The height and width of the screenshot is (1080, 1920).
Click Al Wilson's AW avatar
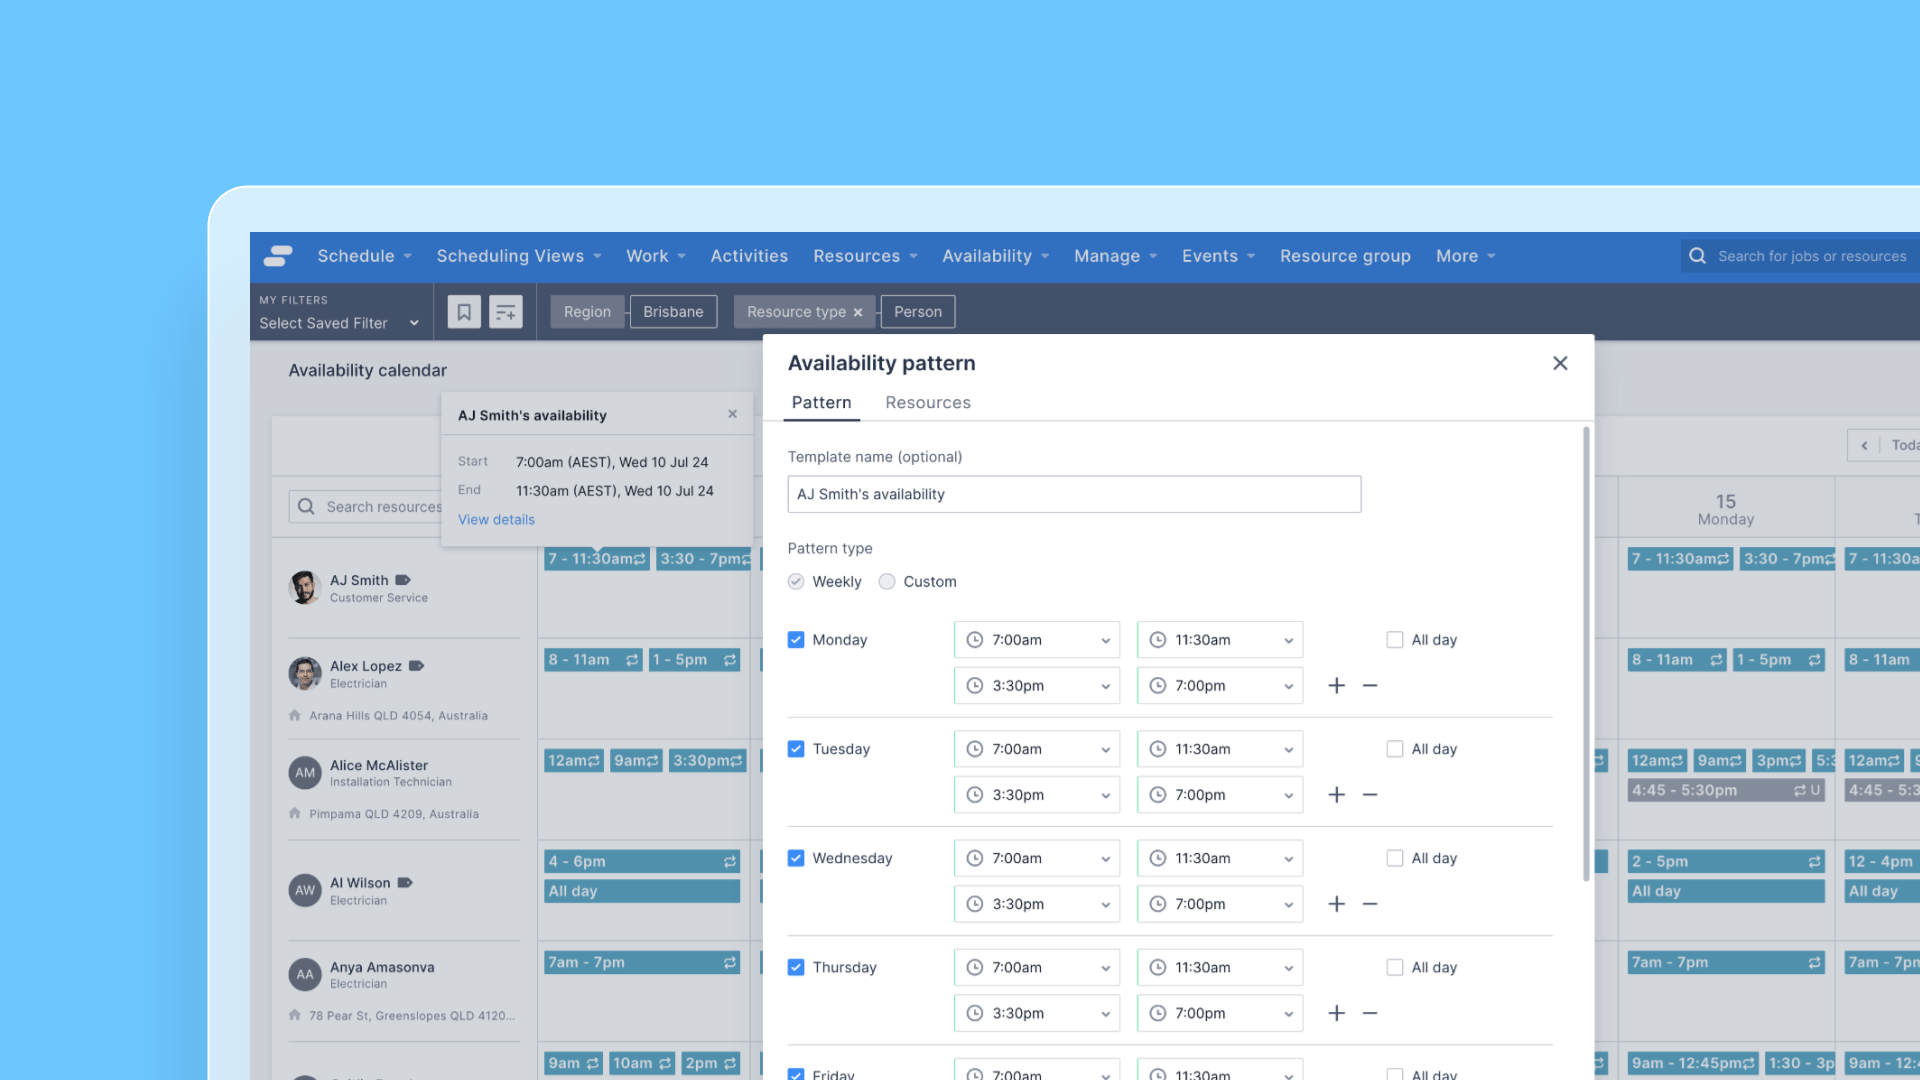point(305,890)
